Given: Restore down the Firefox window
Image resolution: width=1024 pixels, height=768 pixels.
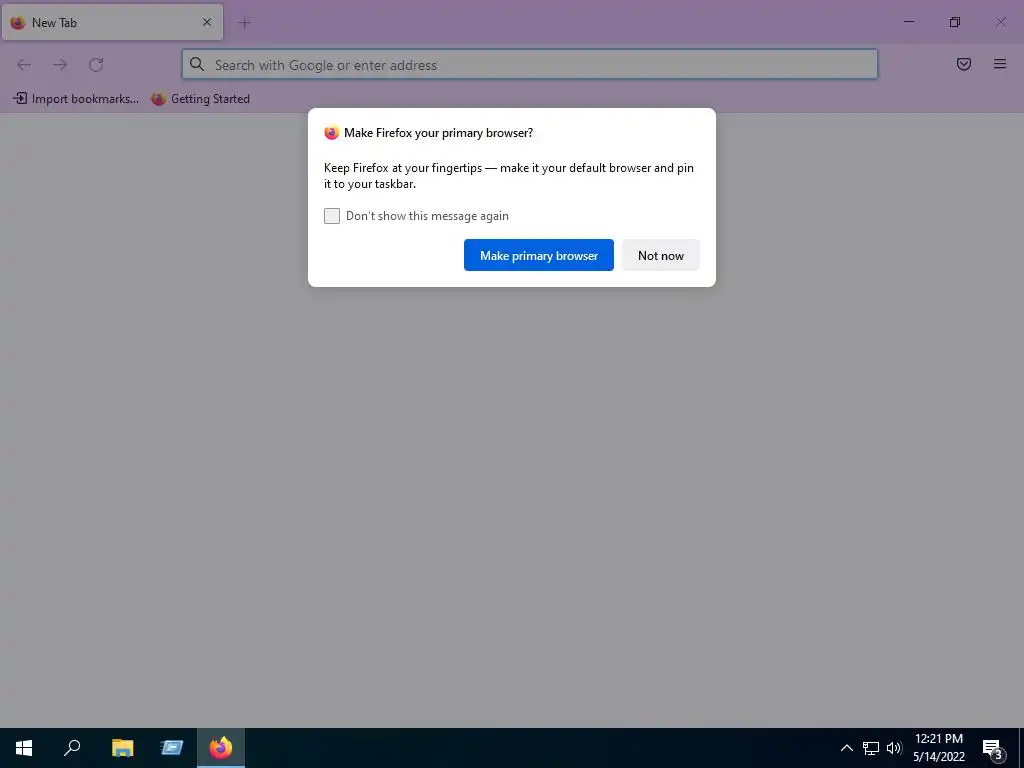Looking at the screenshot, I should point(955,22).
